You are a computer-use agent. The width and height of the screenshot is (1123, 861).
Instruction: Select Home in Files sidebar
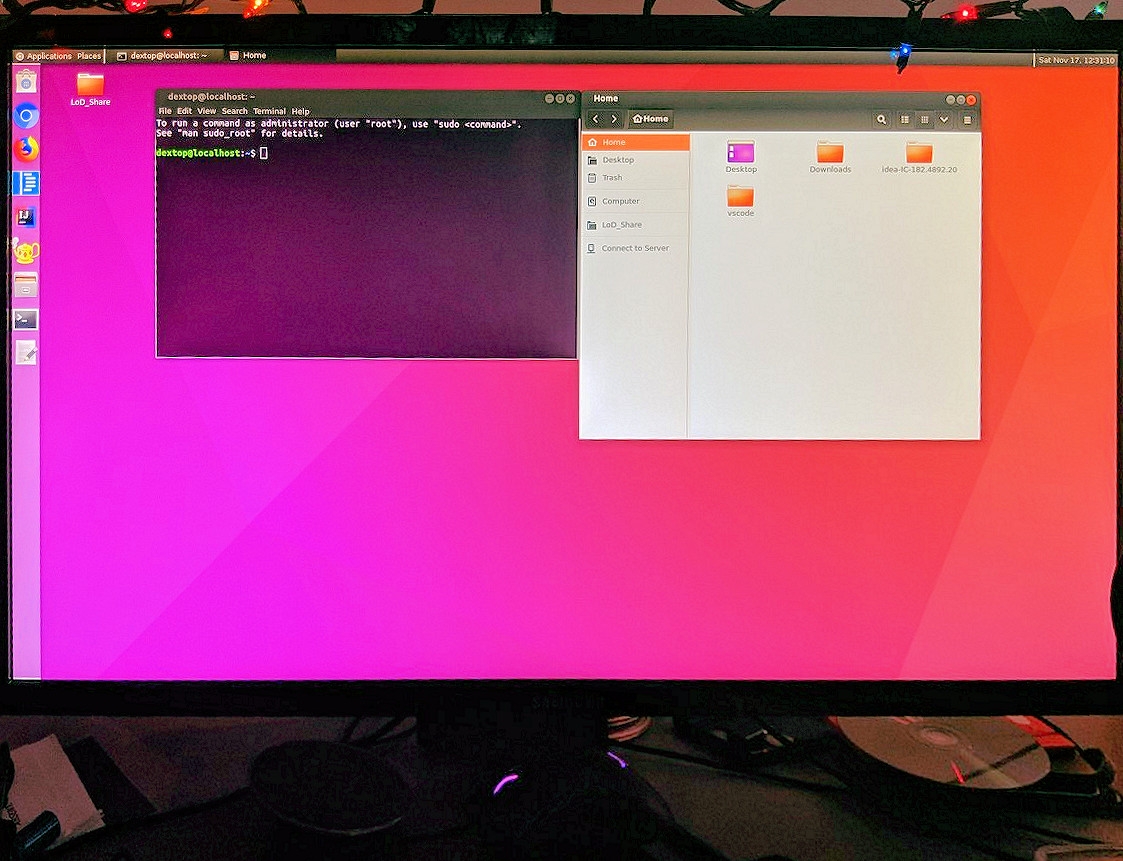[636, 142]
